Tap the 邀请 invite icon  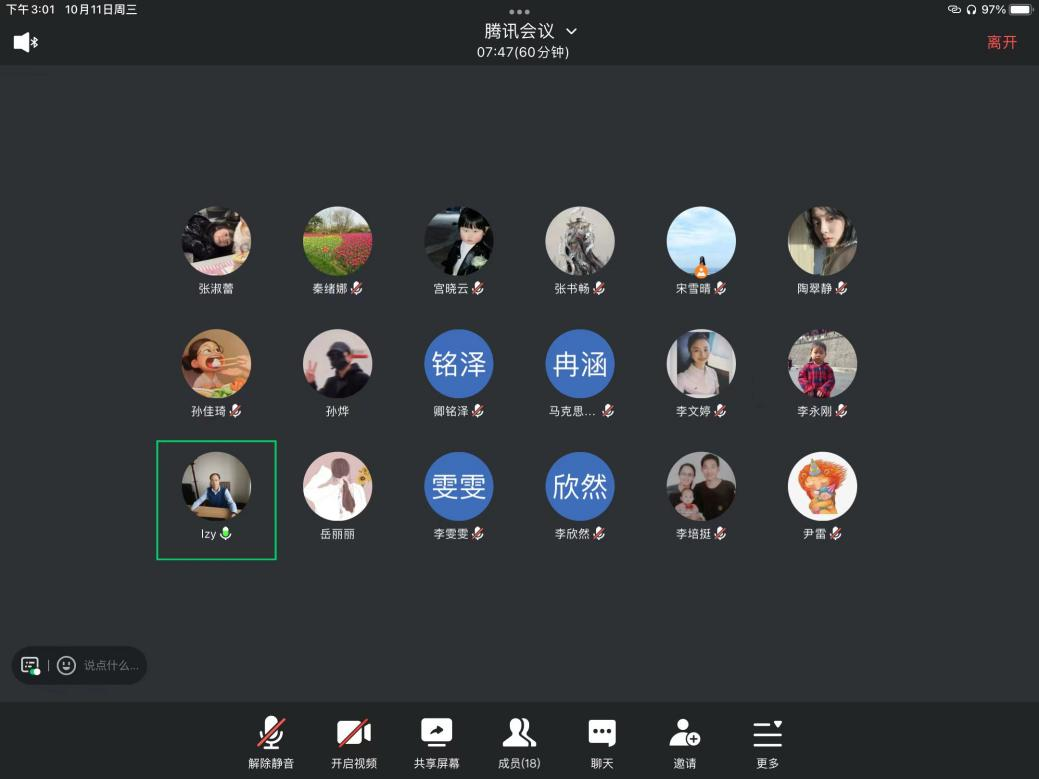(684, 734)
